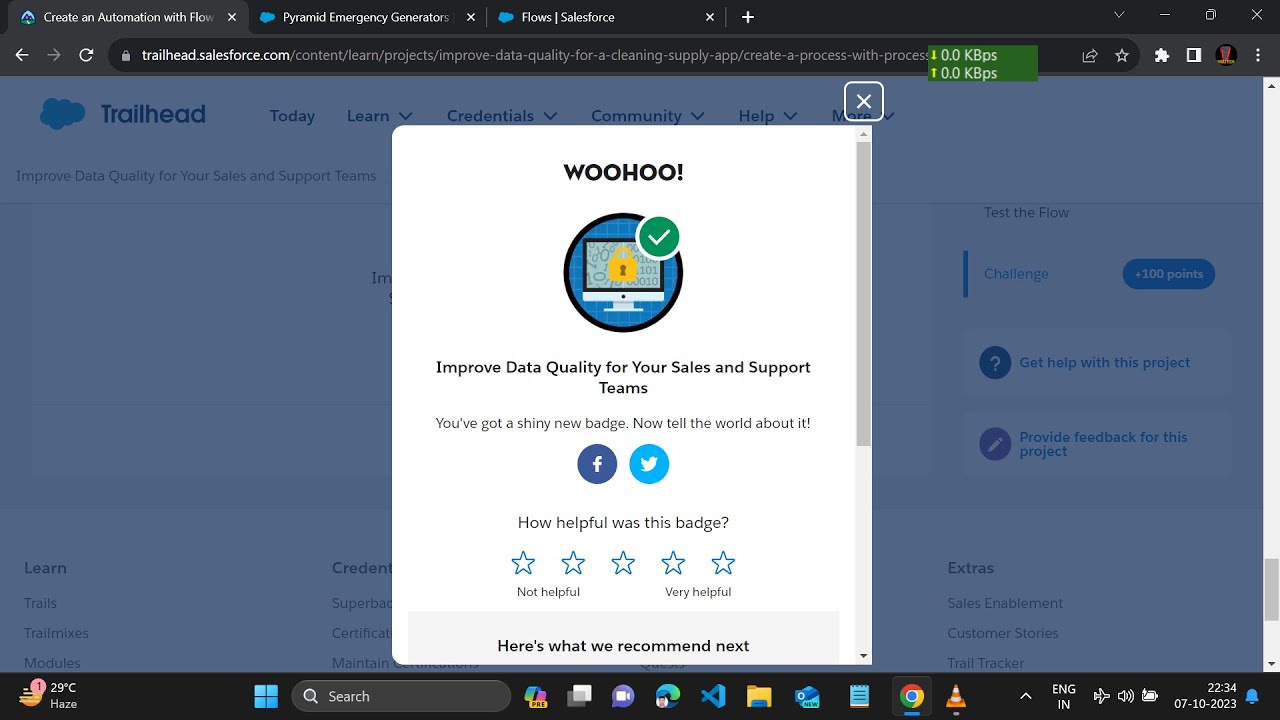Expand the Help navigation dropdown
Image resolution: width=1280 pixels, height=720 pixels.
point(767,116)
